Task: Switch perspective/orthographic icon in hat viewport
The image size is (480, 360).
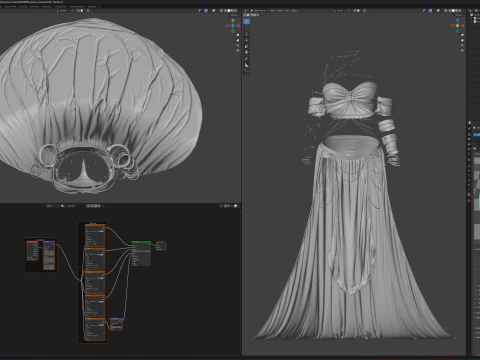Action: (238, 50)
